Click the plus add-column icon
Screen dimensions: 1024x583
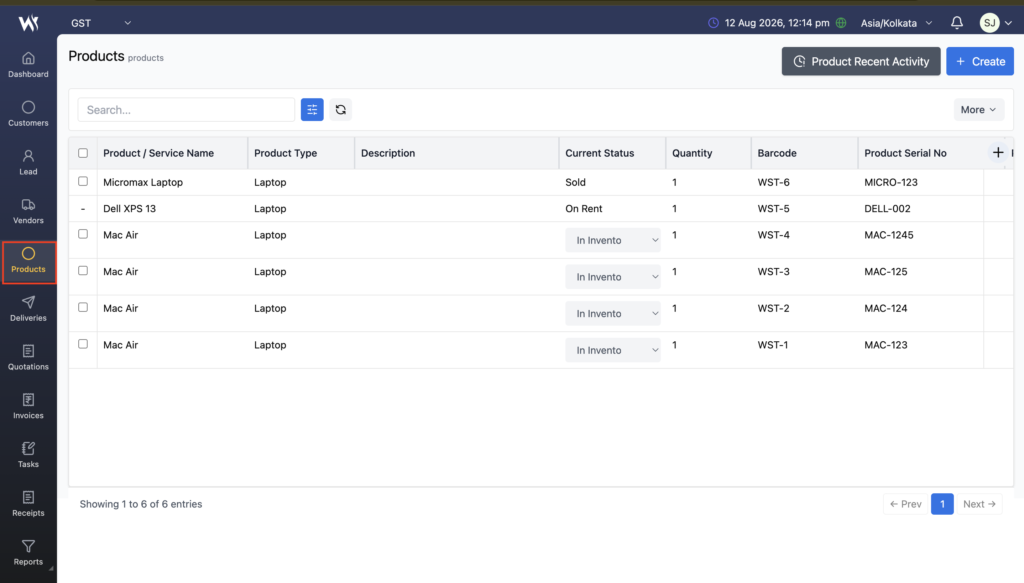pyautogui.click(x=998, y=153)
